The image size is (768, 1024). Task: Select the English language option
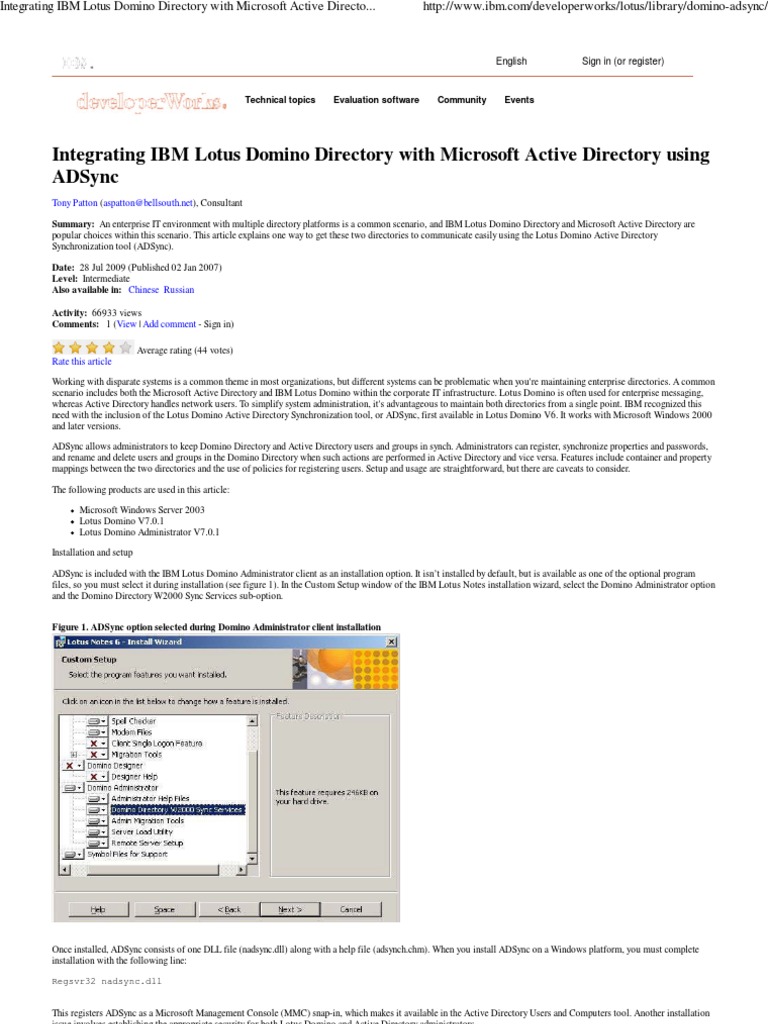point(511,61)
